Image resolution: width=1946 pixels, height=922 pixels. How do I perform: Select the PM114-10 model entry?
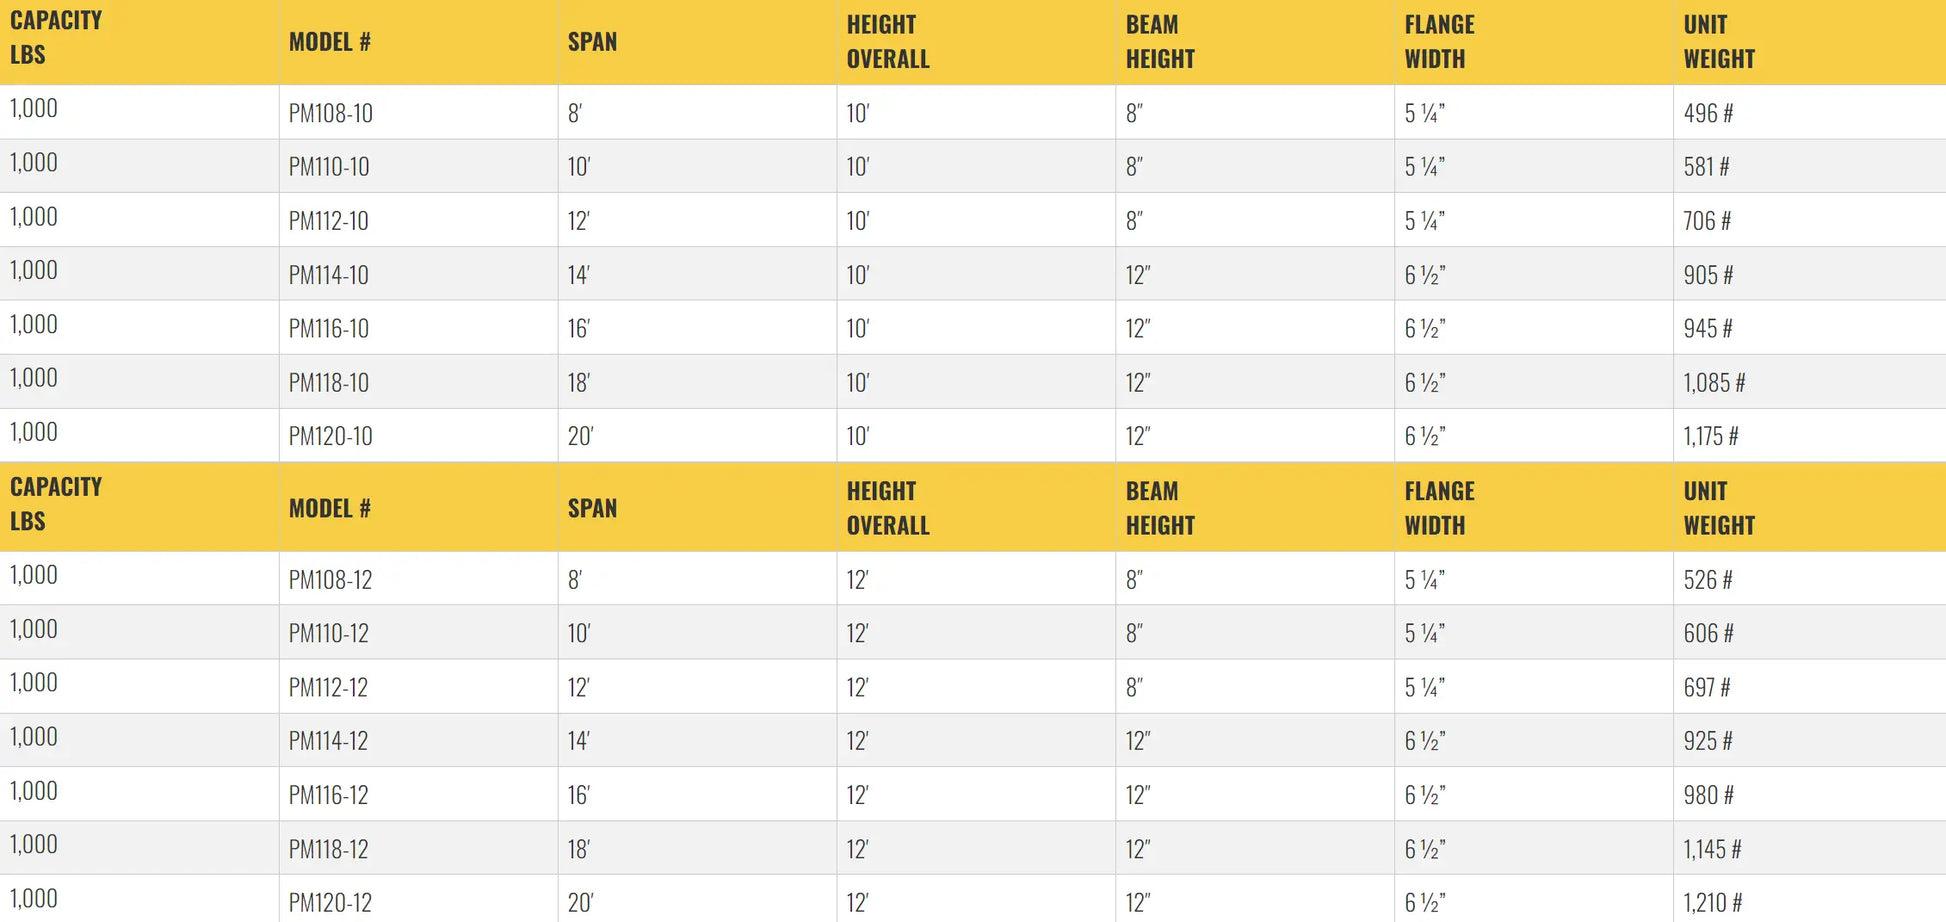pos(328,275)
